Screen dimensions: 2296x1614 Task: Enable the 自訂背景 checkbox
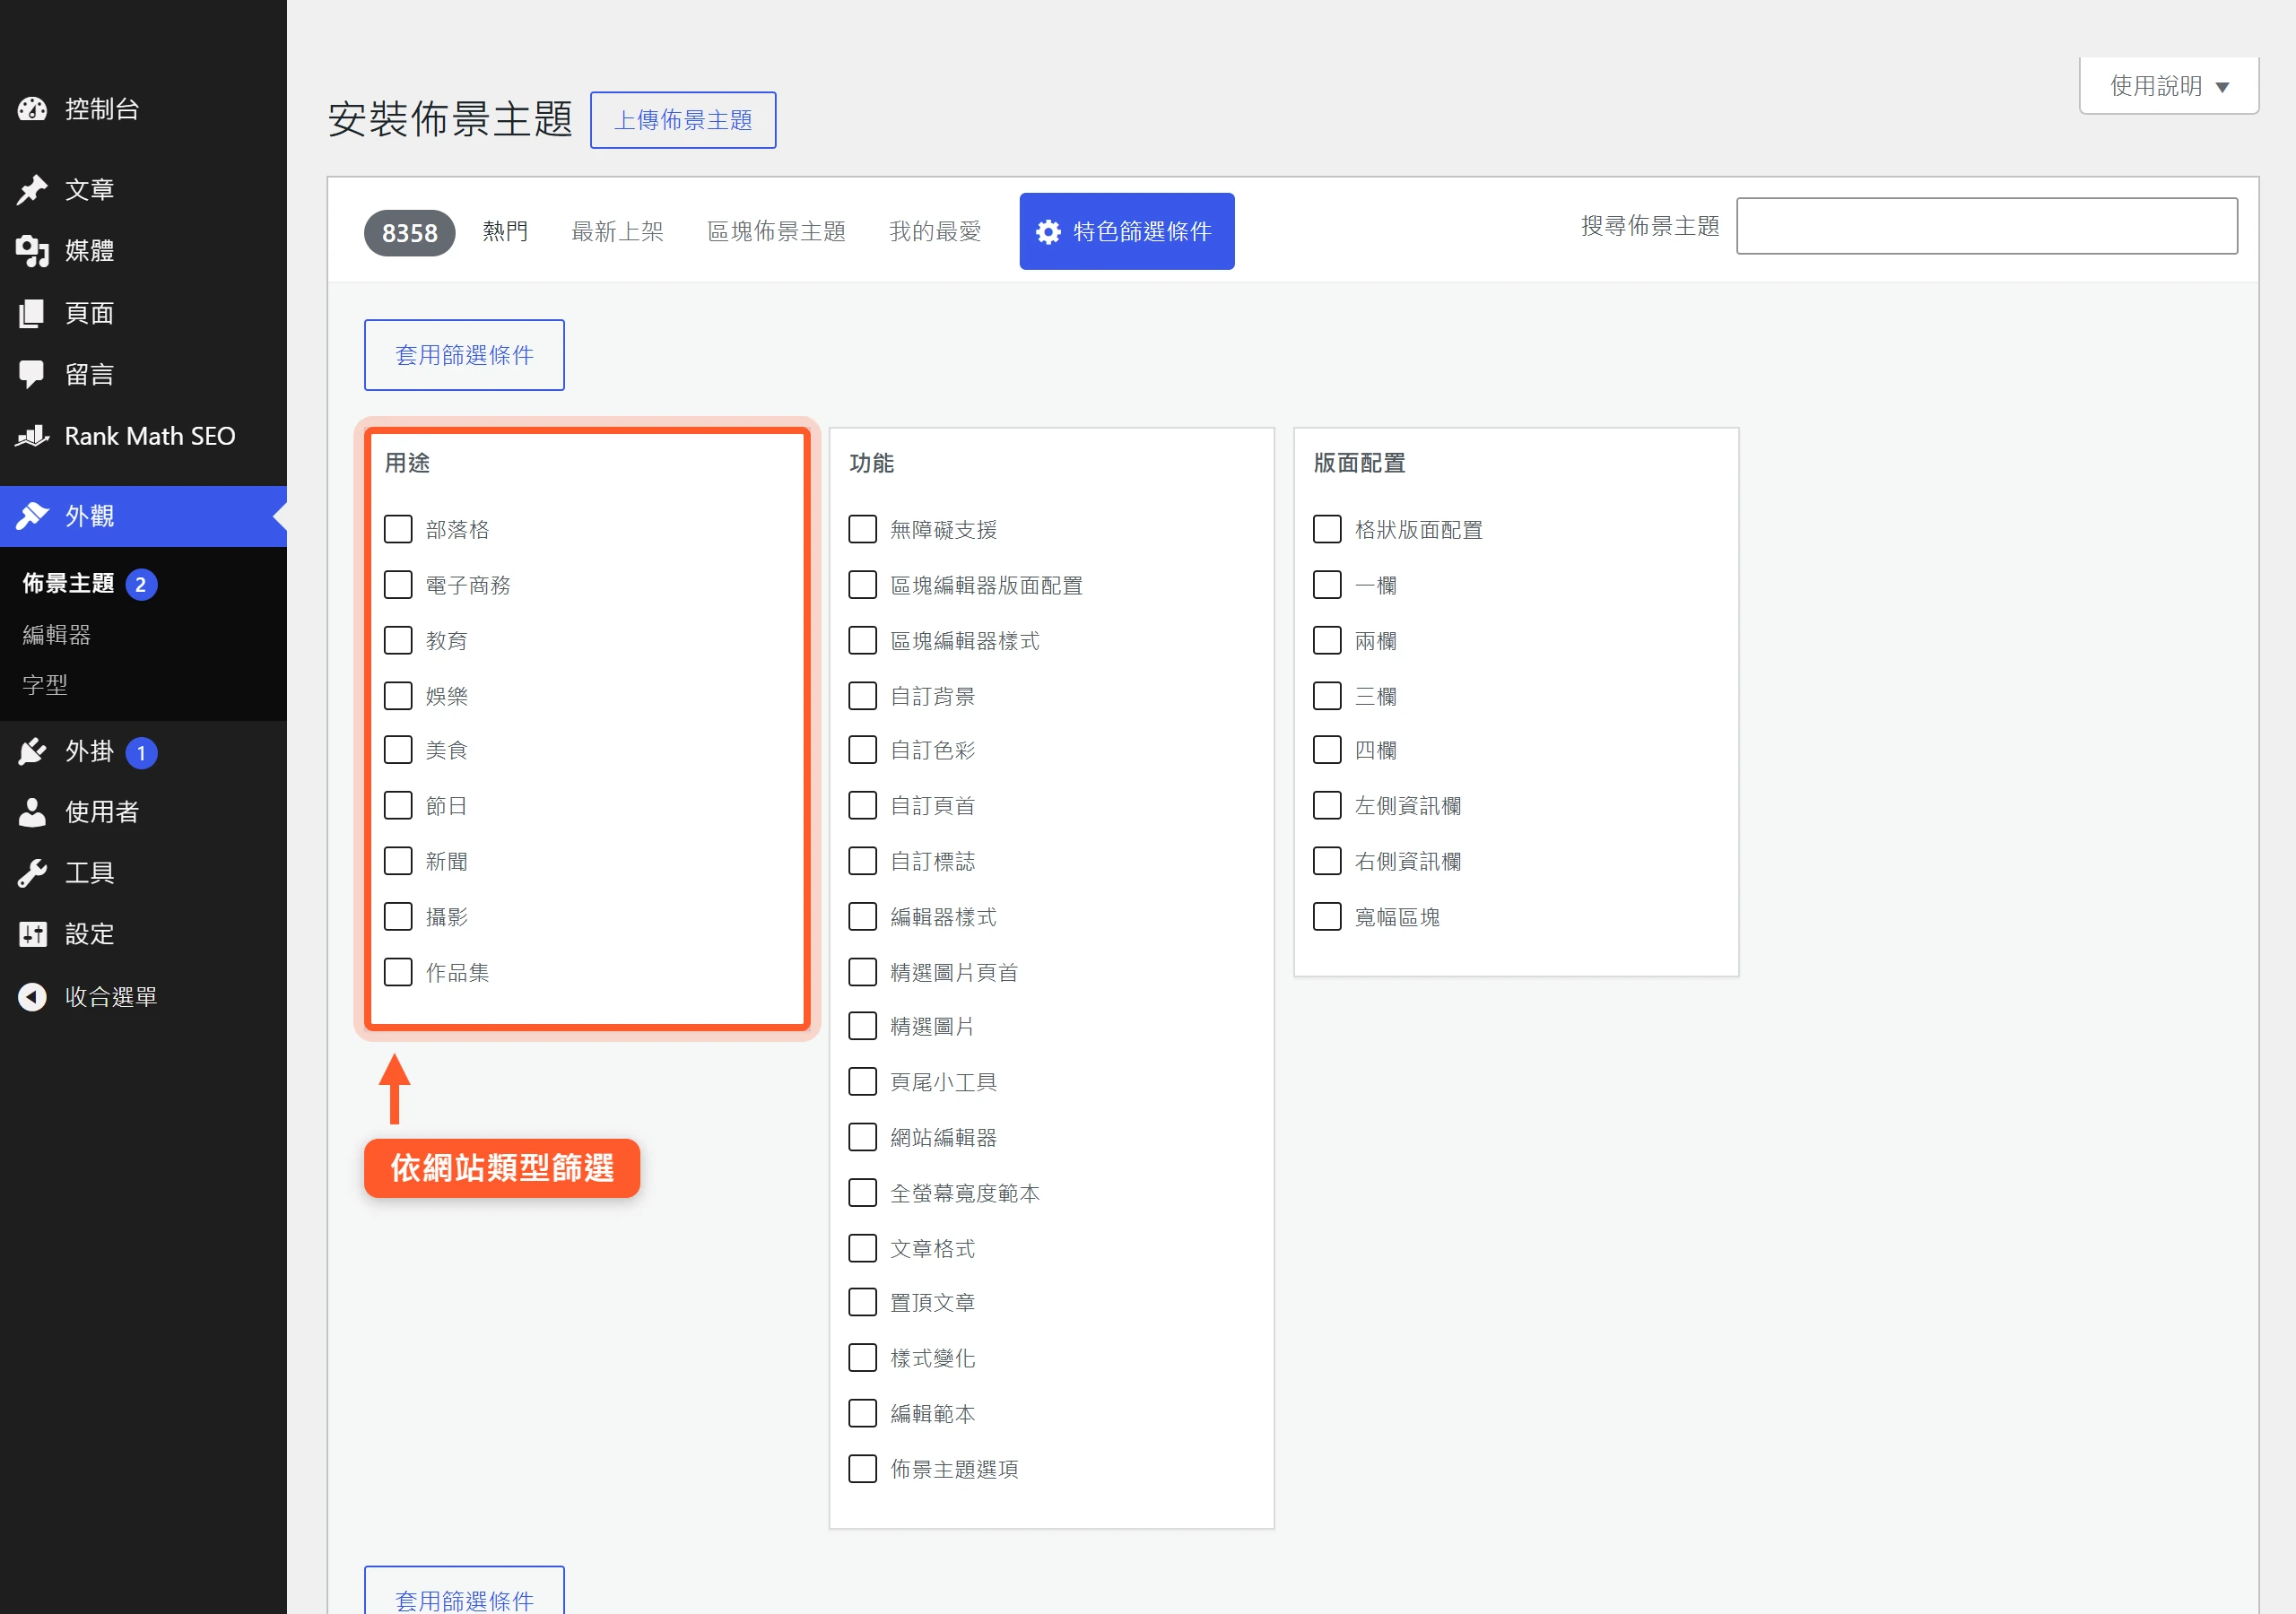[x=862, y=696]
